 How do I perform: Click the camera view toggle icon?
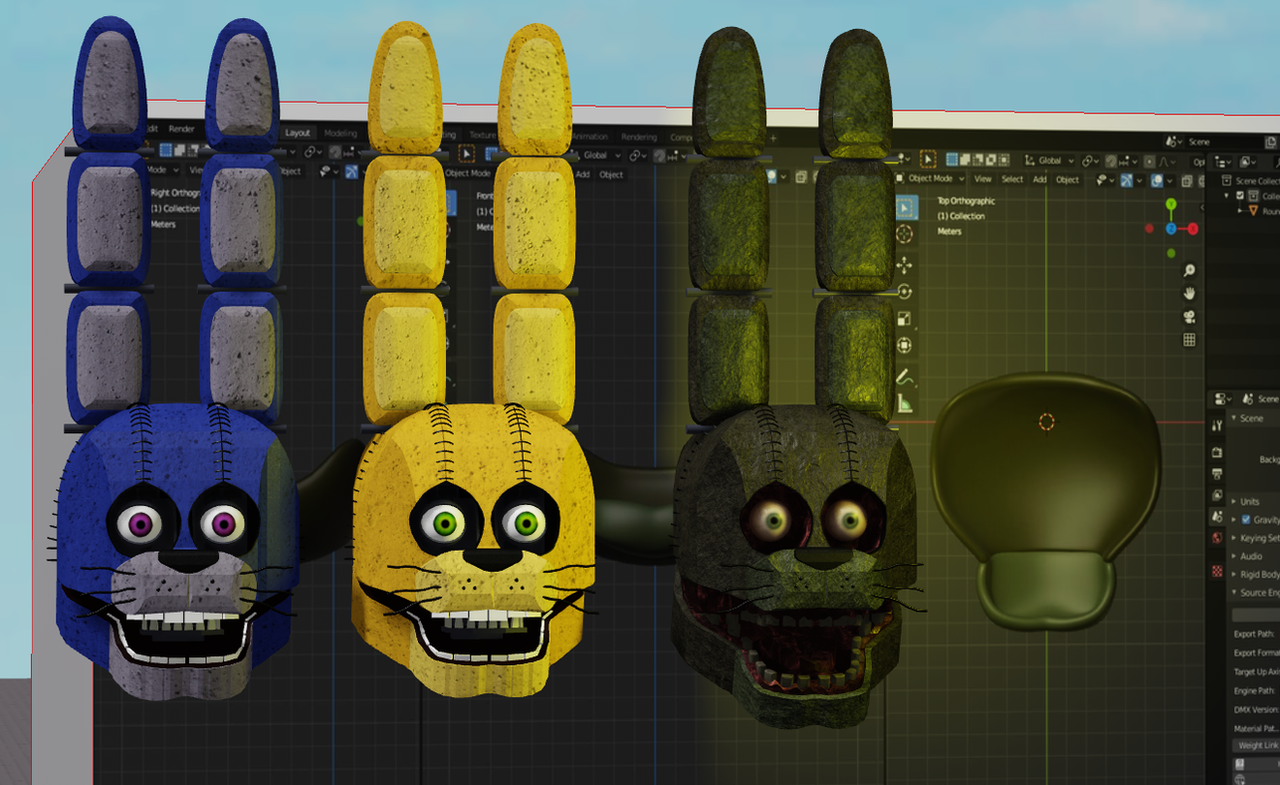click(x=1189, y=317)
